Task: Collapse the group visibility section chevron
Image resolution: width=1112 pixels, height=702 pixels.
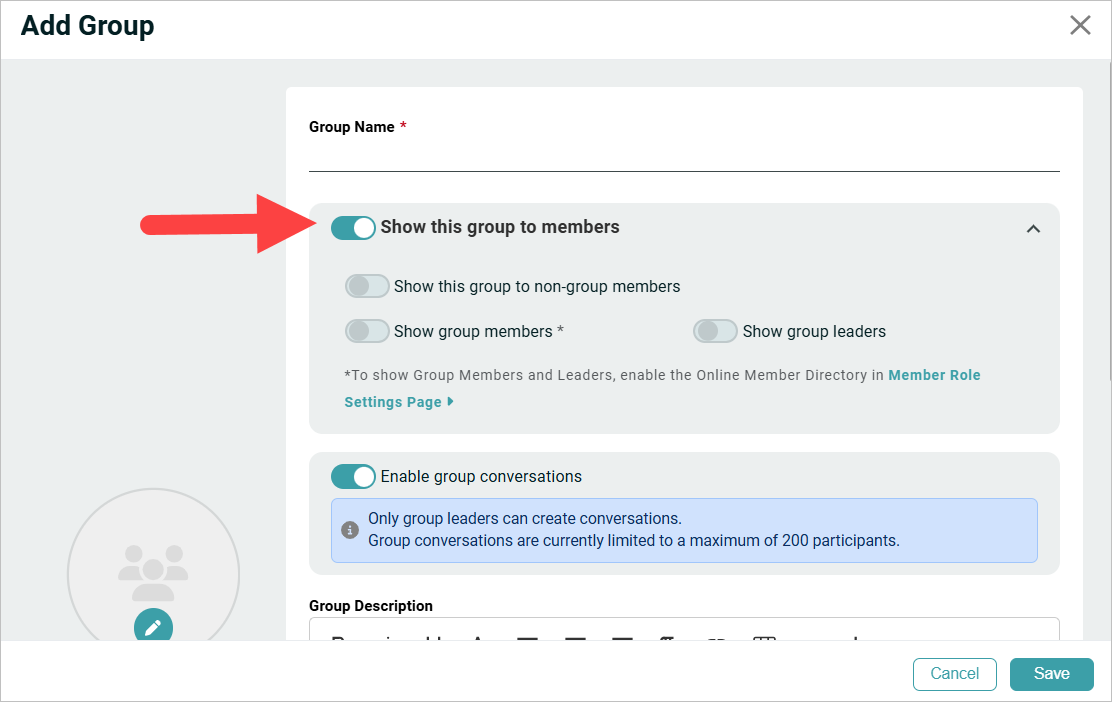Action: (x=1033, y=228)
